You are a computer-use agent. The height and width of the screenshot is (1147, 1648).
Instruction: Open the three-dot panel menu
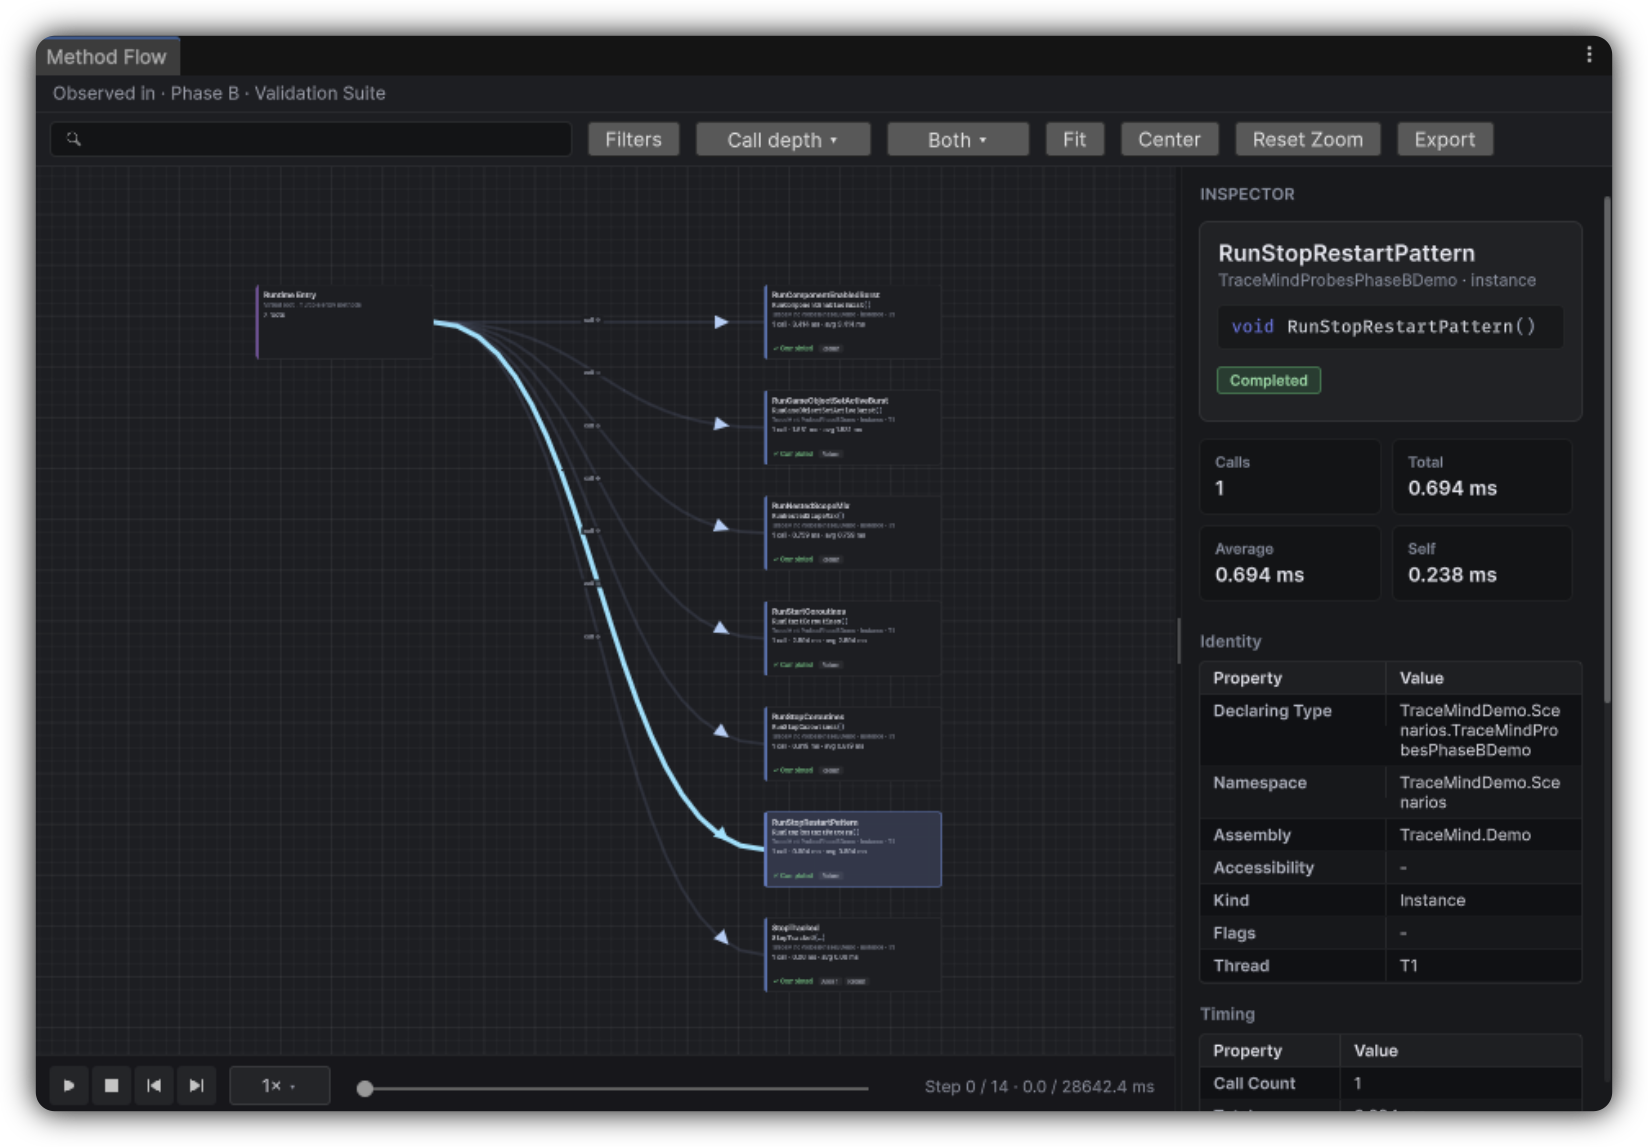coord(1588,55)
